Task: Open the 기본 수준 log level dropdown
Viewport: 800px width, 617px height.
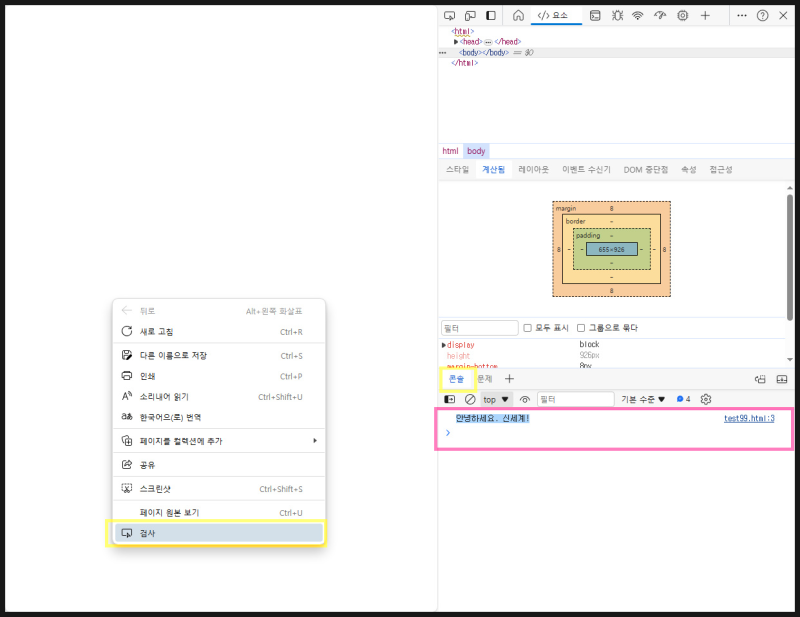Action: pos(643,399)
